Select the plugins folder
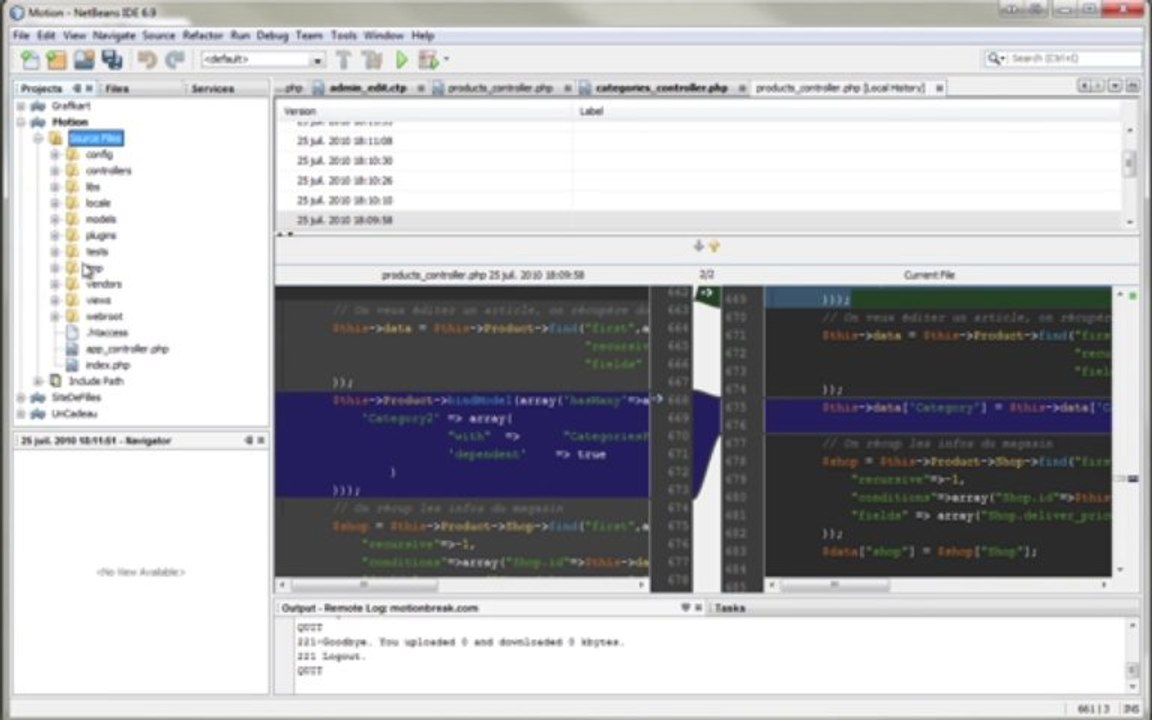Image resolution: width=1152 pixels, height=720 pixels. [101, 235]
